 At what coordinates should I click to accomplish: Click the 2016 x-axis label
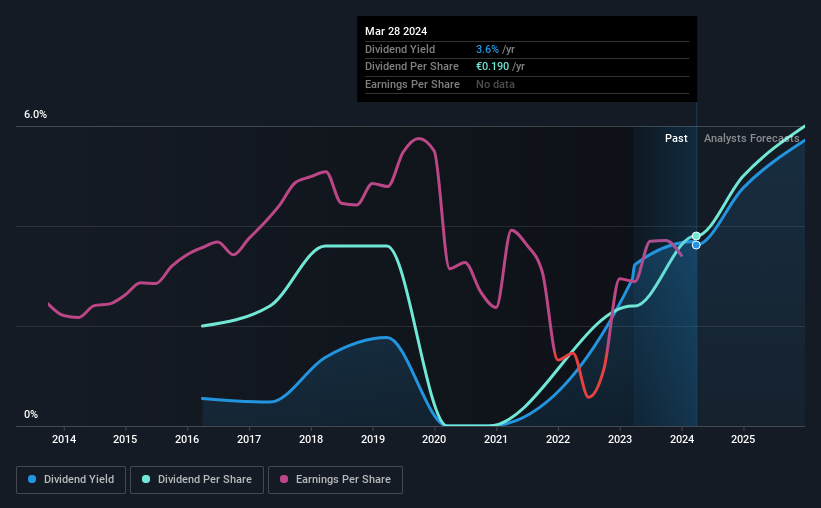[187, 439]
